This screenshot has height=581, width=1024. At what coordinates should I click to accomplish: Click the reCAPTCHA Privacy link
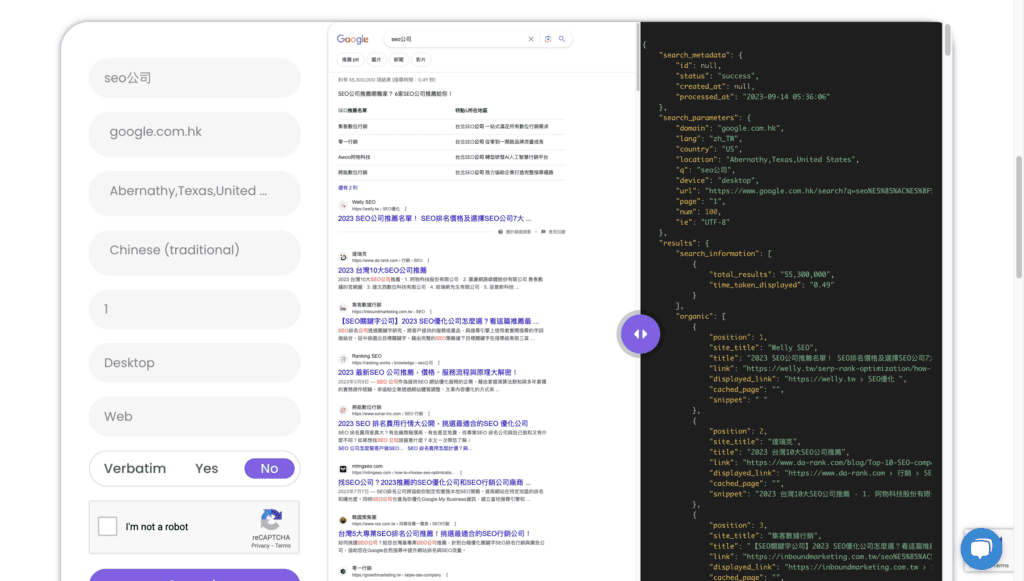261,546
